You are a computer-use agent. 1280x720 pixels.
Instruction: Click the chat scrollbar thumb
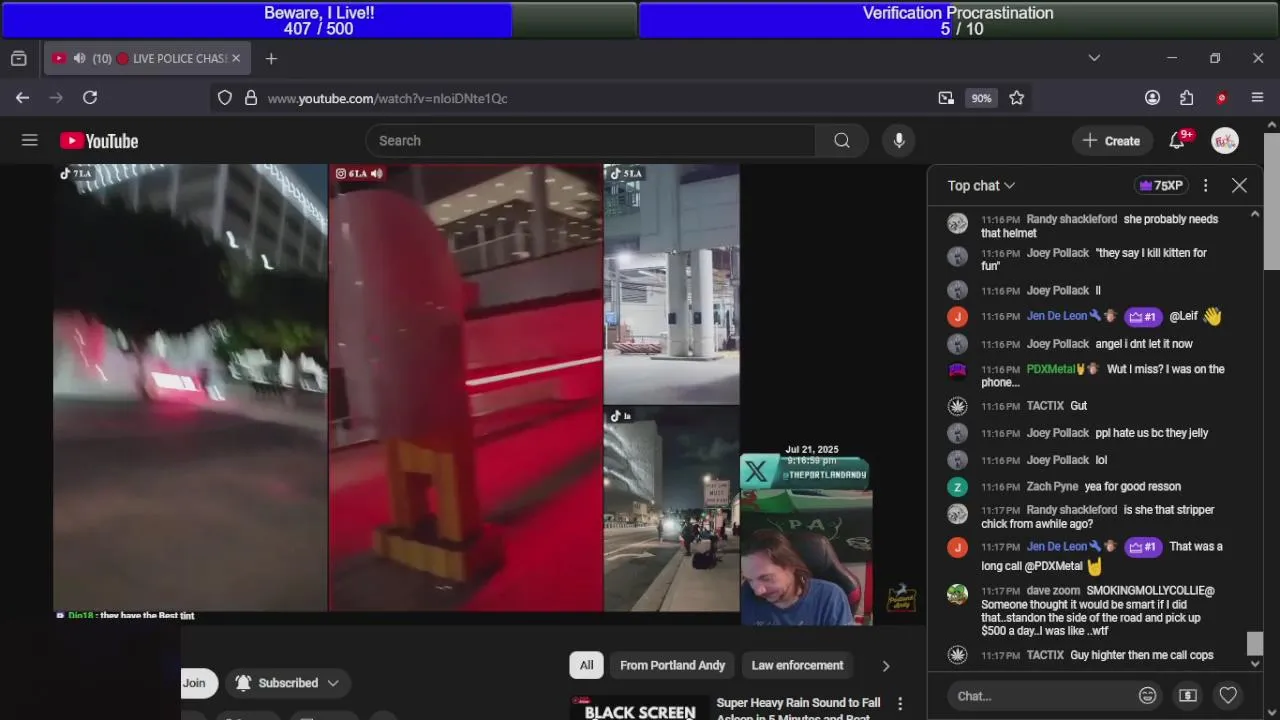1255,644
